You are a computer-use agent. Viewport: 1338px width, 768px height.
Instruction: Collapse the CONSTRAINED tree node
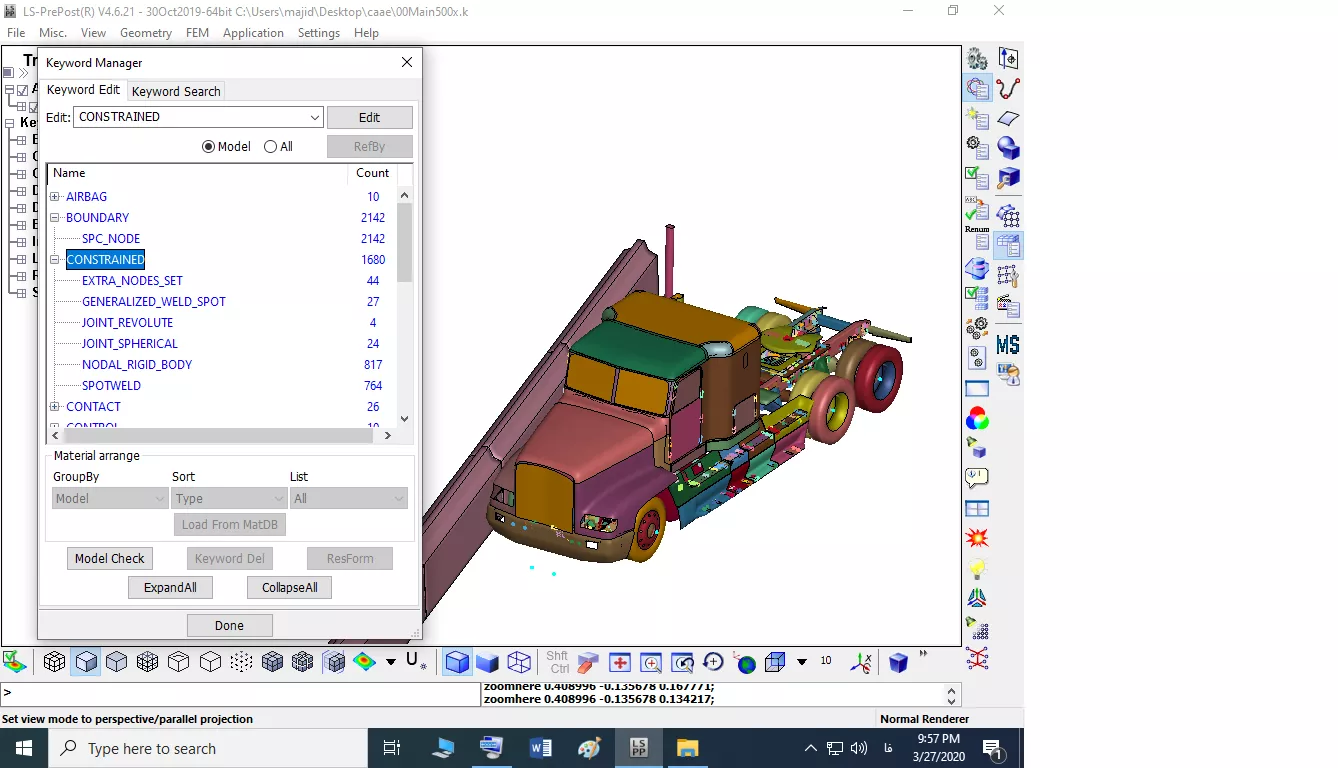(x=55, y=260)
